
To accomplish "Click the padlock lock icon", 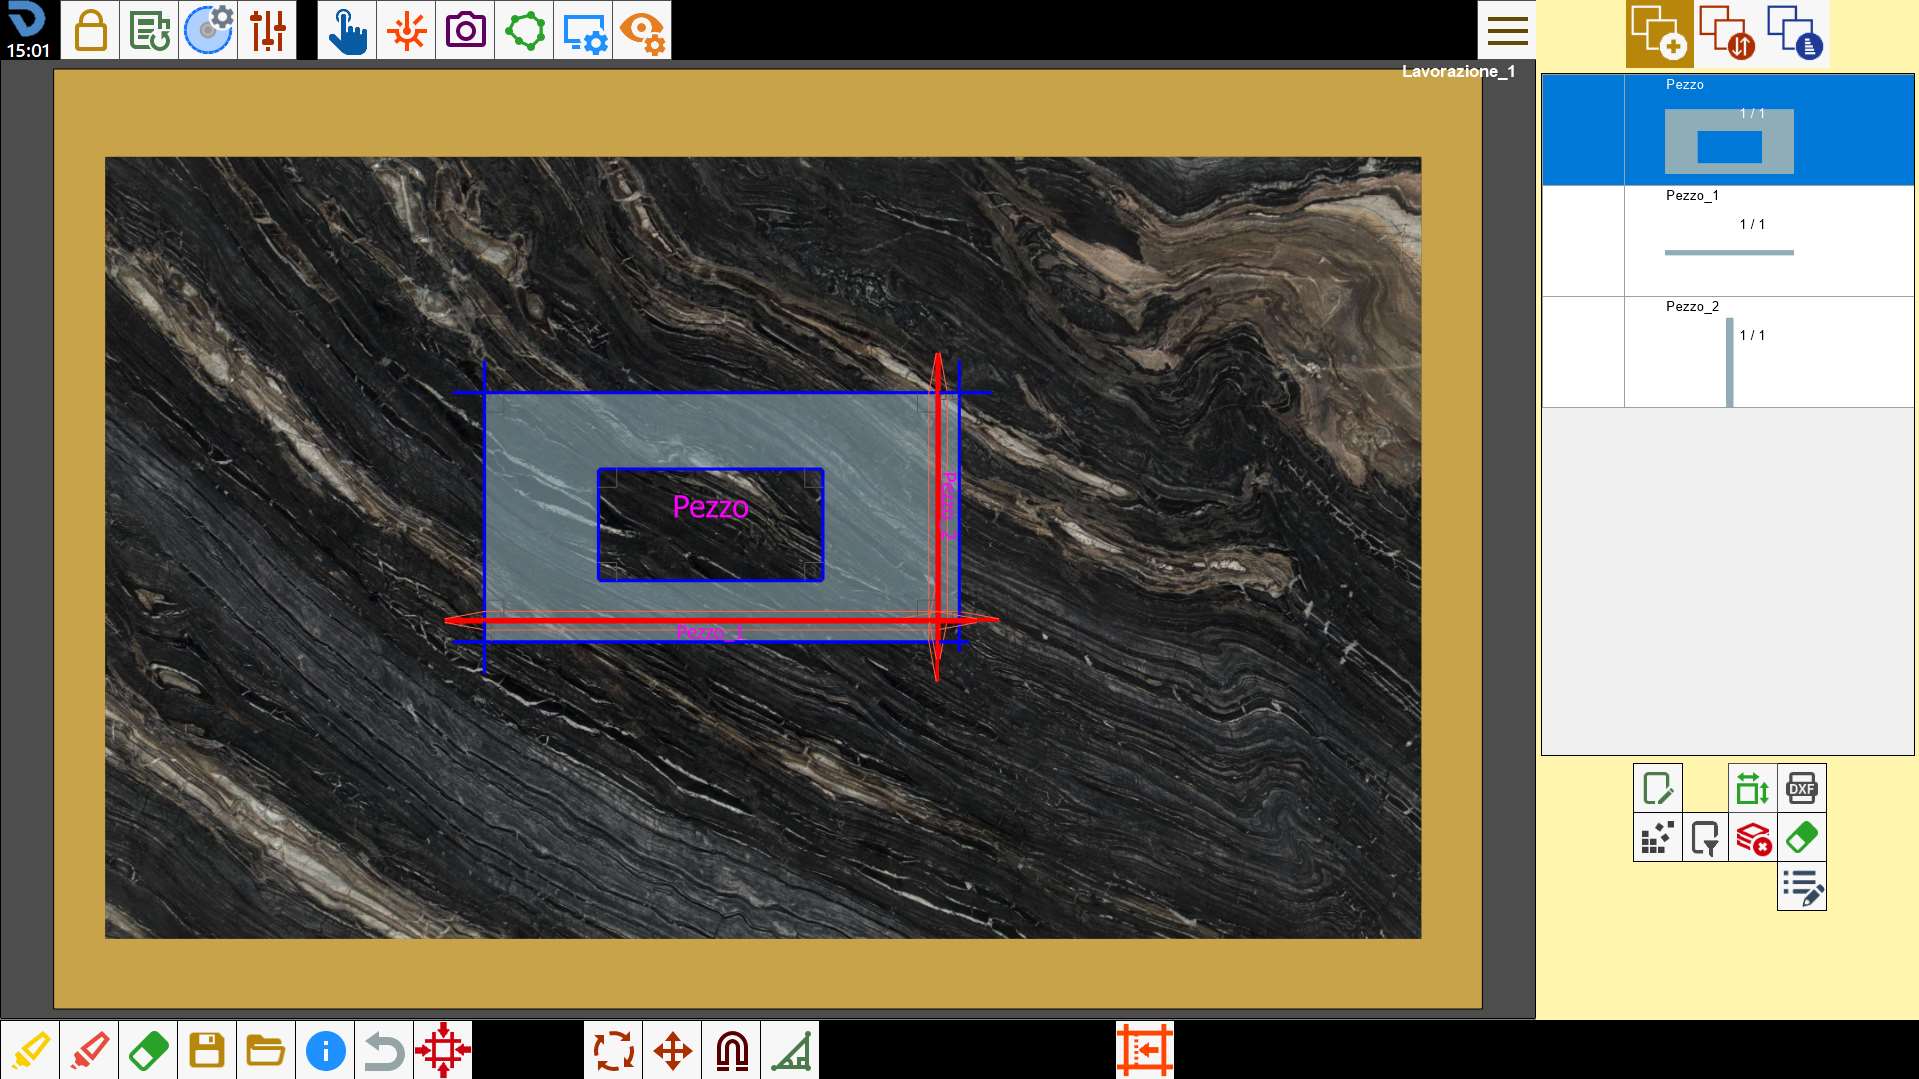I will [90, 30].
